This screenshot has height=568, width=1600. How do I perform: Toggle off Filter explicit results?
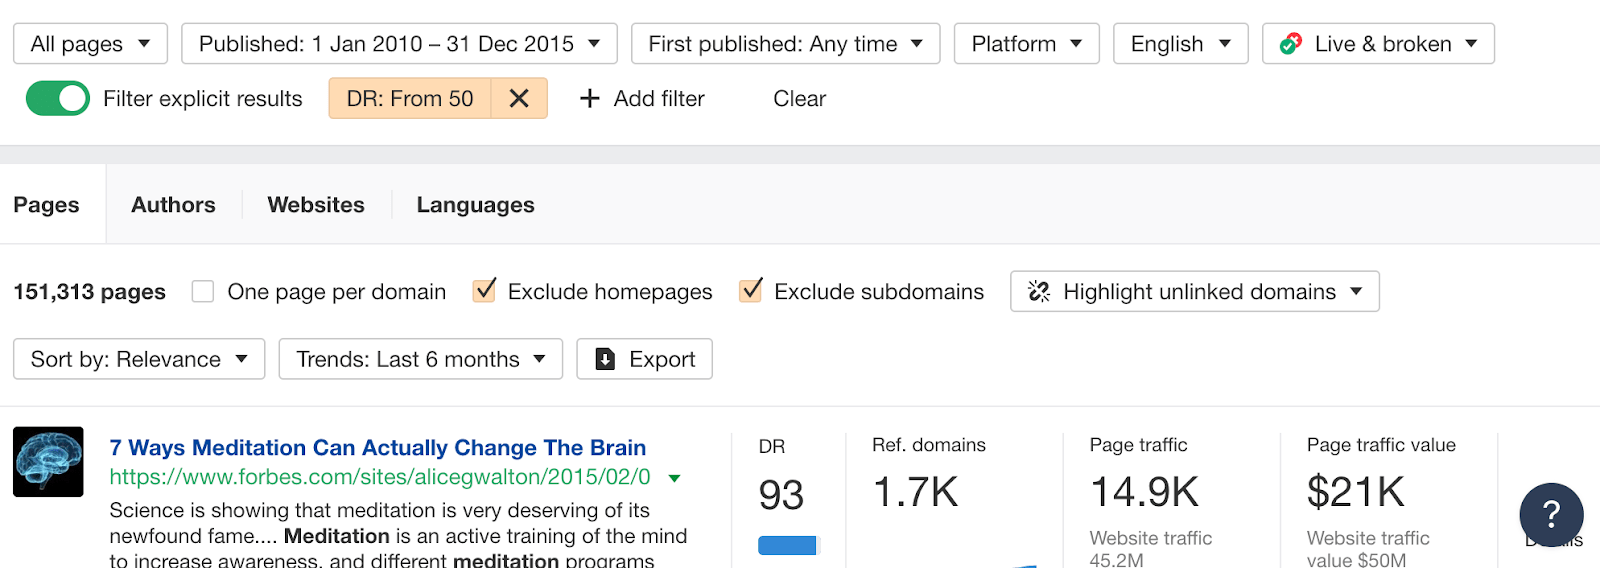58,98
